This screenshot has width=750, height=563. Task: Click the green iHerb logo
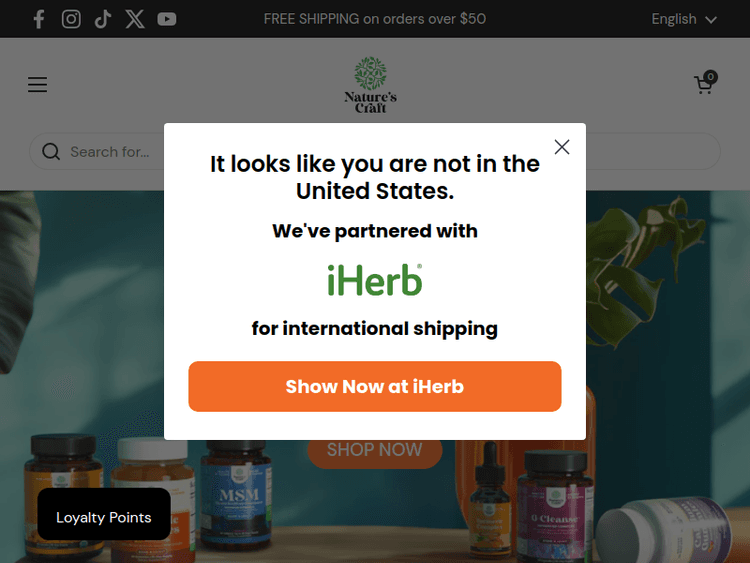point(375,280)
